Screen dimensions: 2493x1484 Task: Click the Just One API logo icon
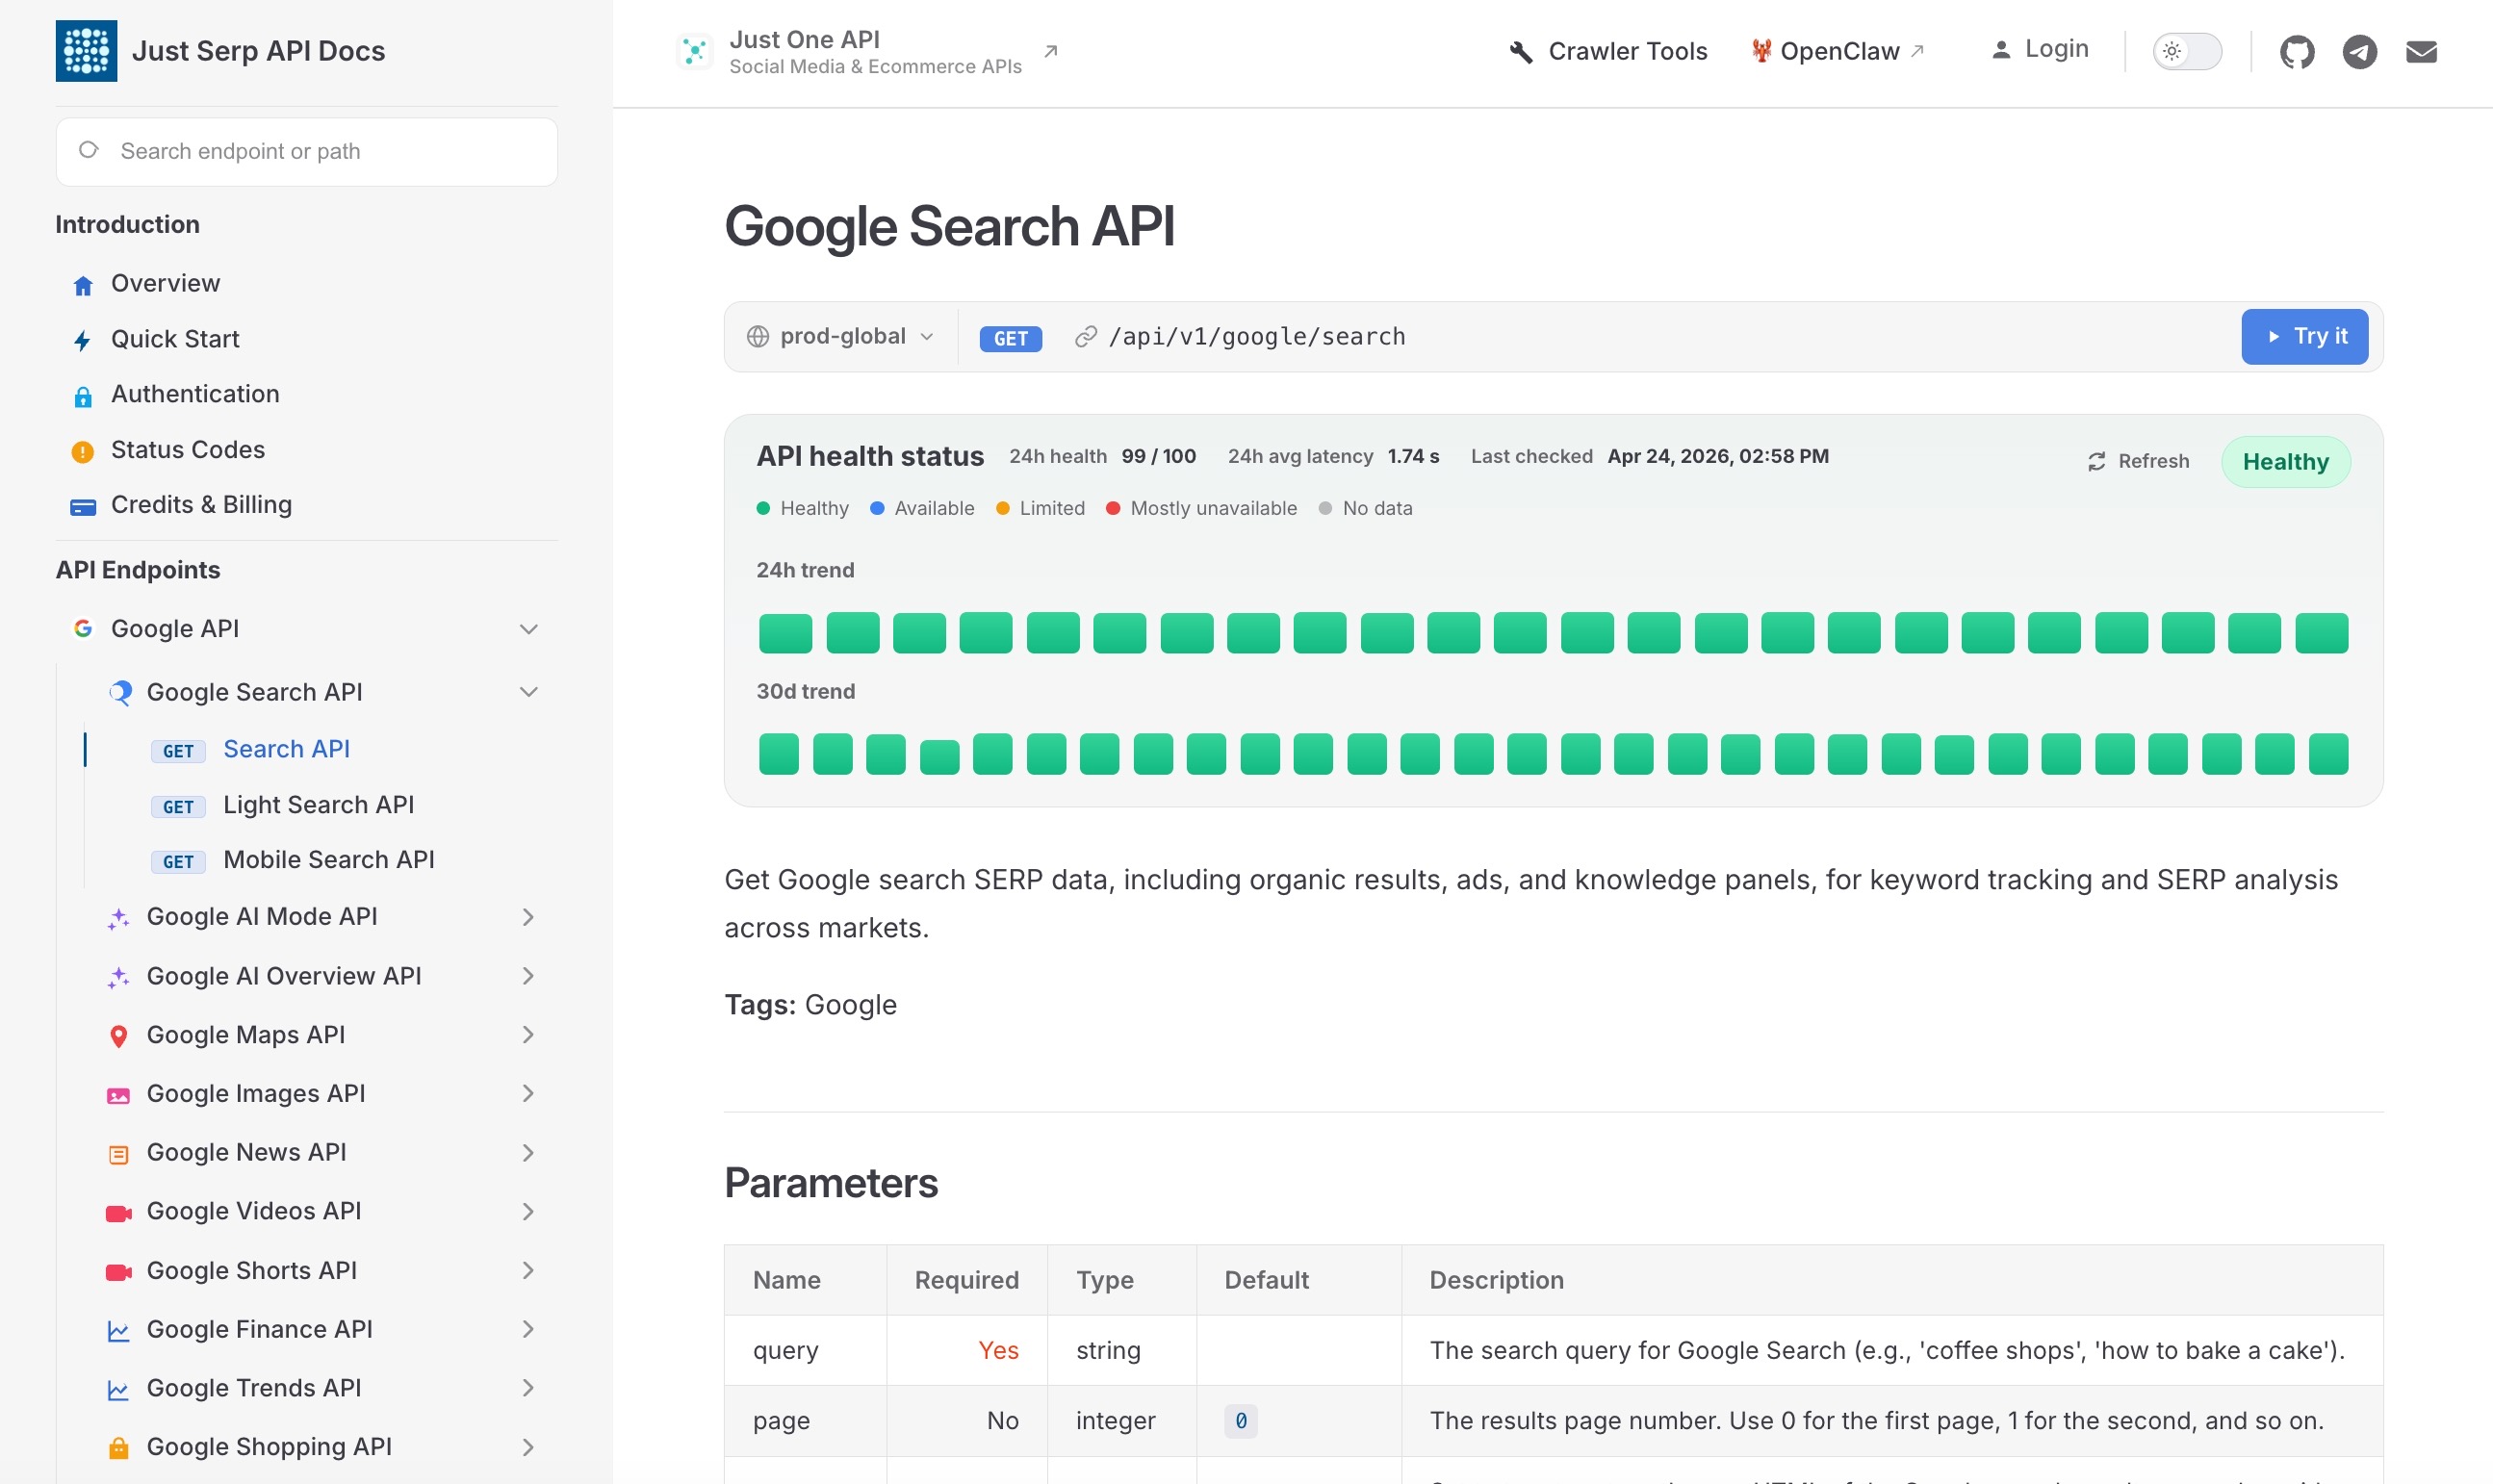[694, 51]
